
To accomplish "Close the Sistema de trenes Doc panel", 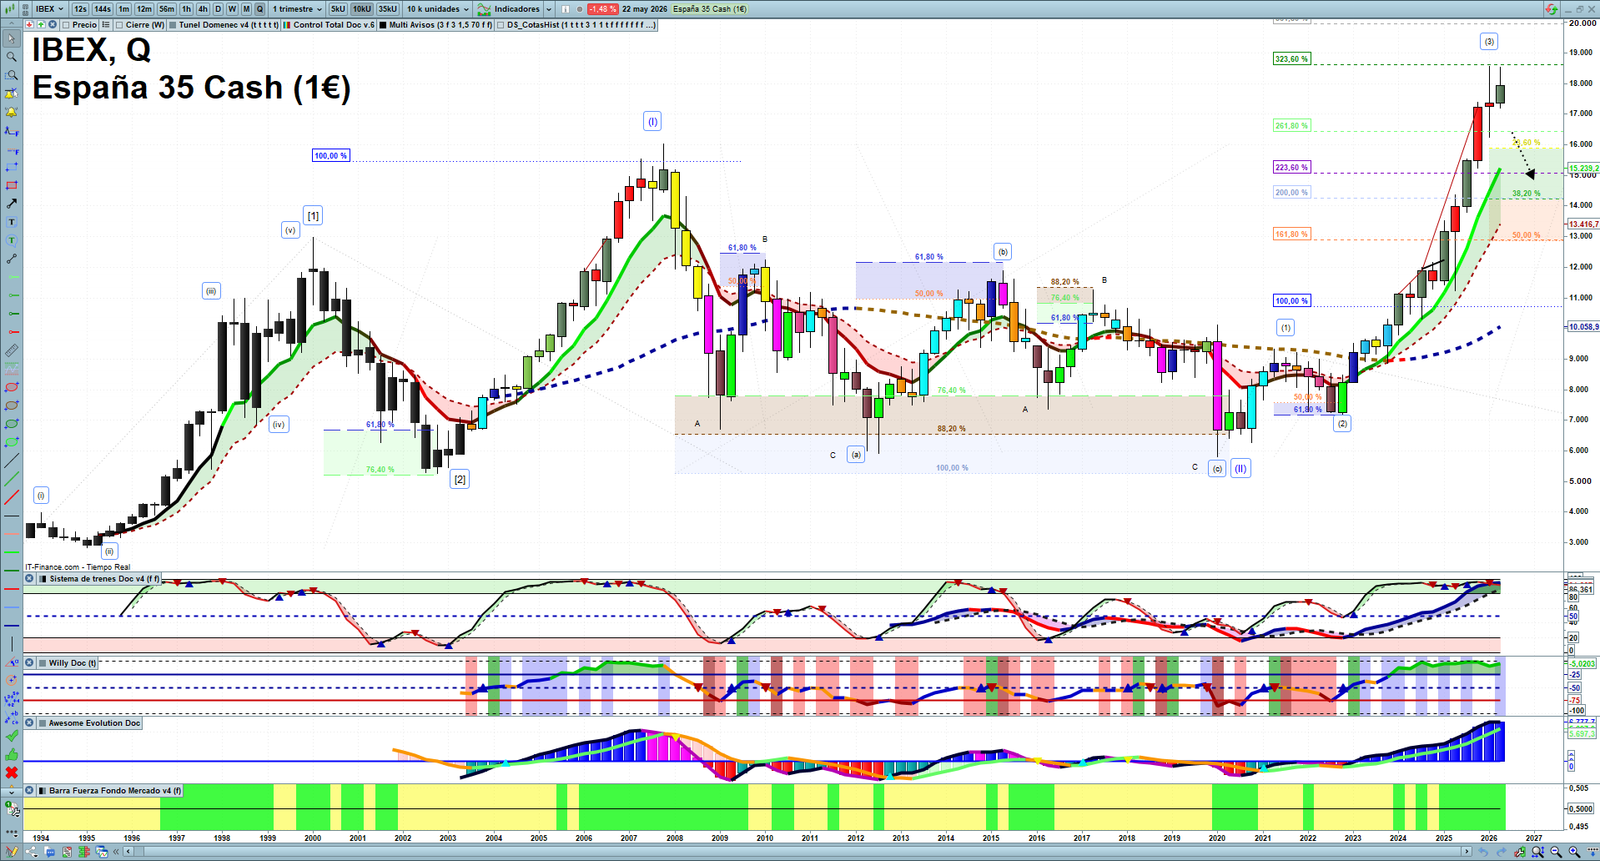I will [x=29, y=578].
